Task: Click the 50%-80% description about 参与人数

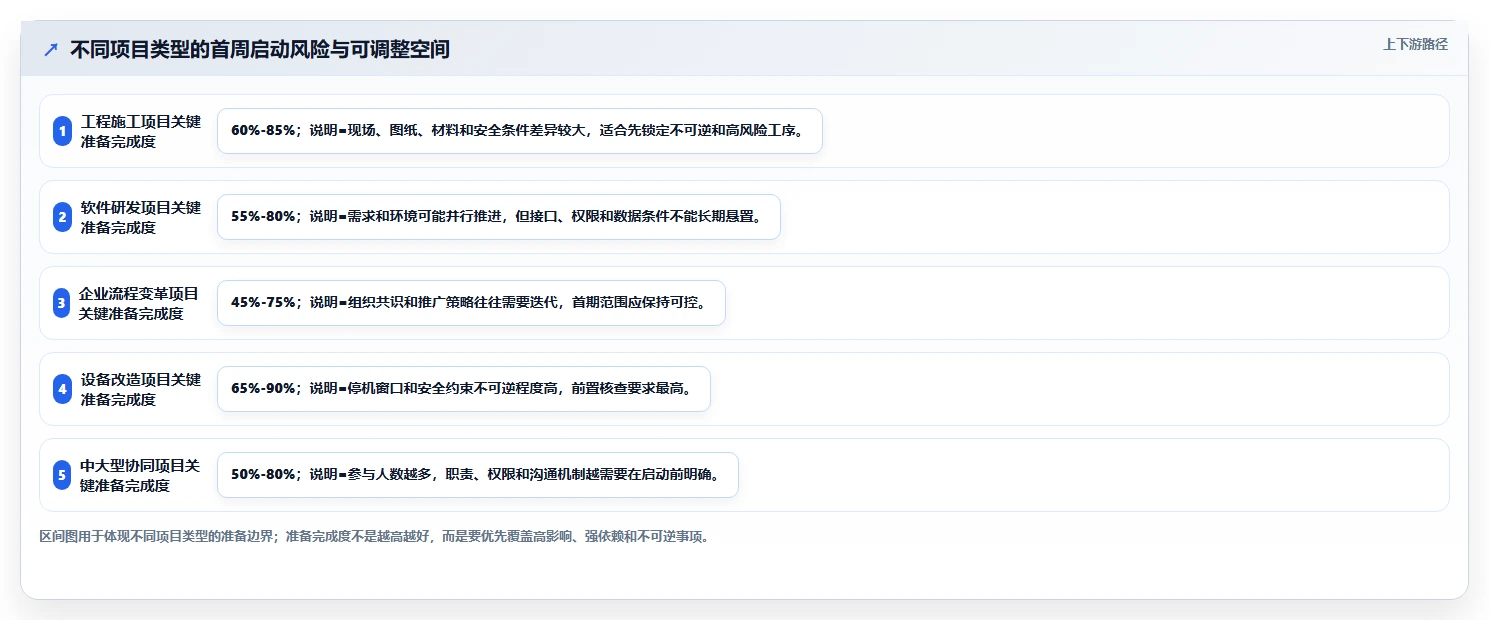Action: coord(478,475)
